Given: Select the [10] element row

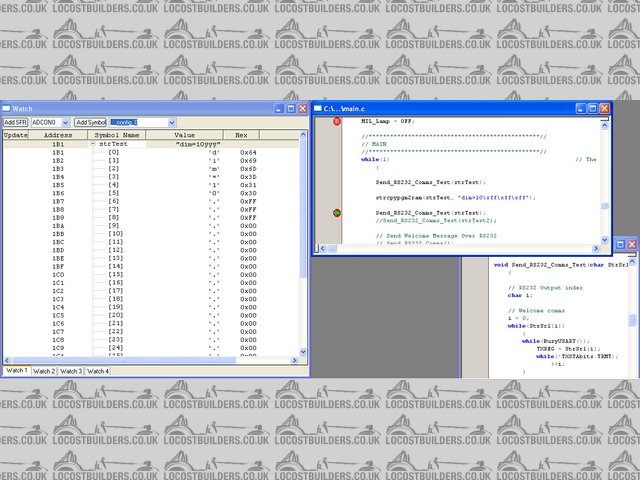Looking at the screenshot, I should (x=151, y=234).
